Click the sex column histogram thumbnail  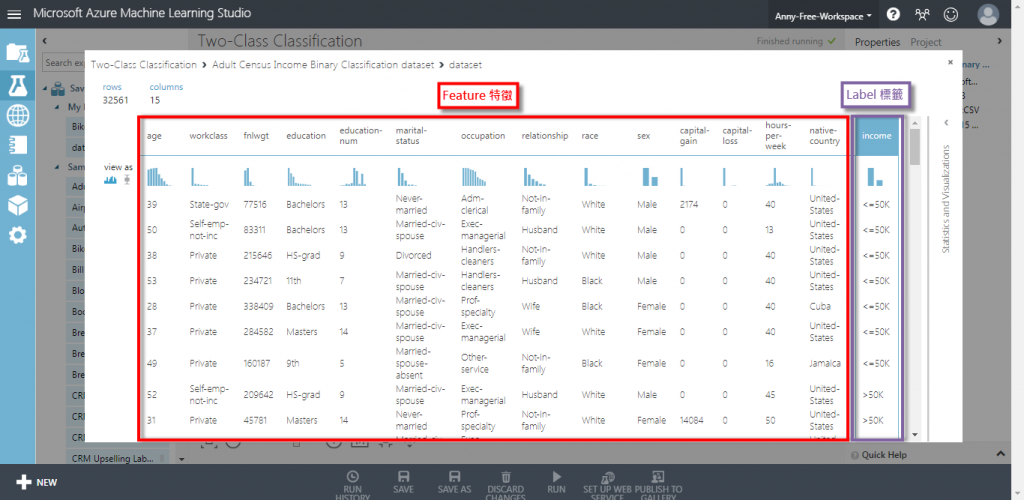point(650,176)
